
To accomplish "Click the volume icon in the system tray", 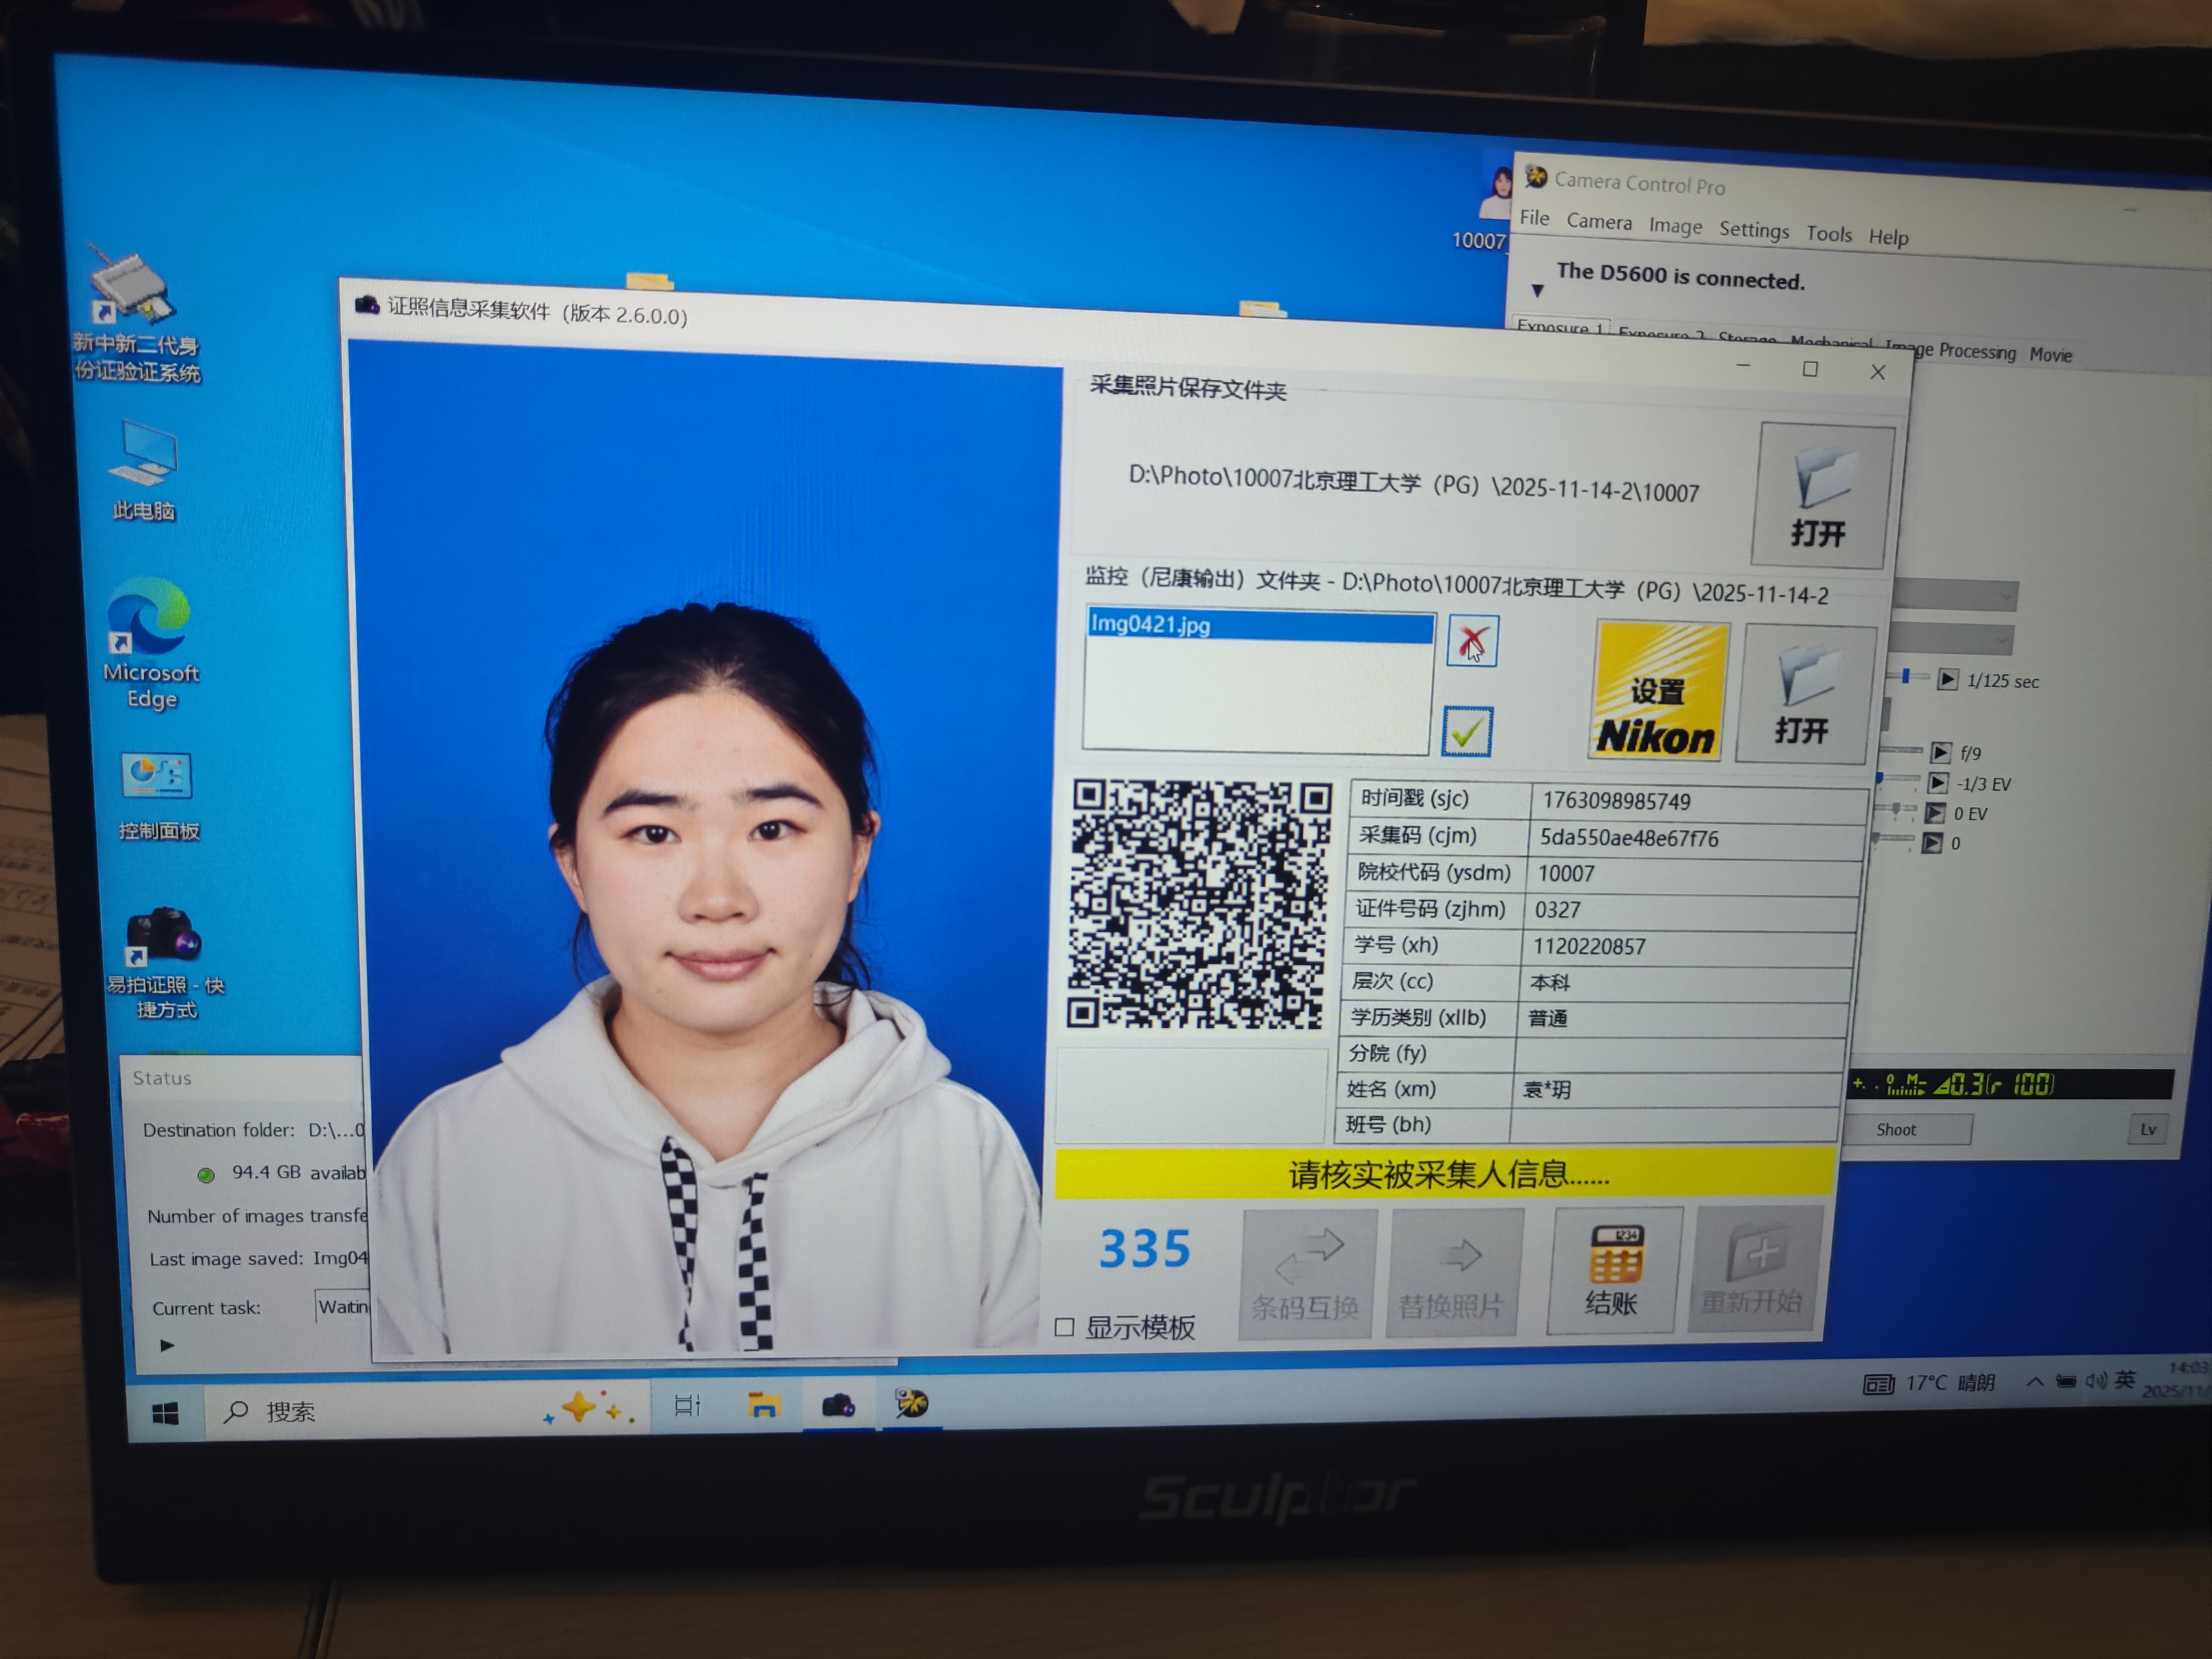I will (x=2096, y=1381).
